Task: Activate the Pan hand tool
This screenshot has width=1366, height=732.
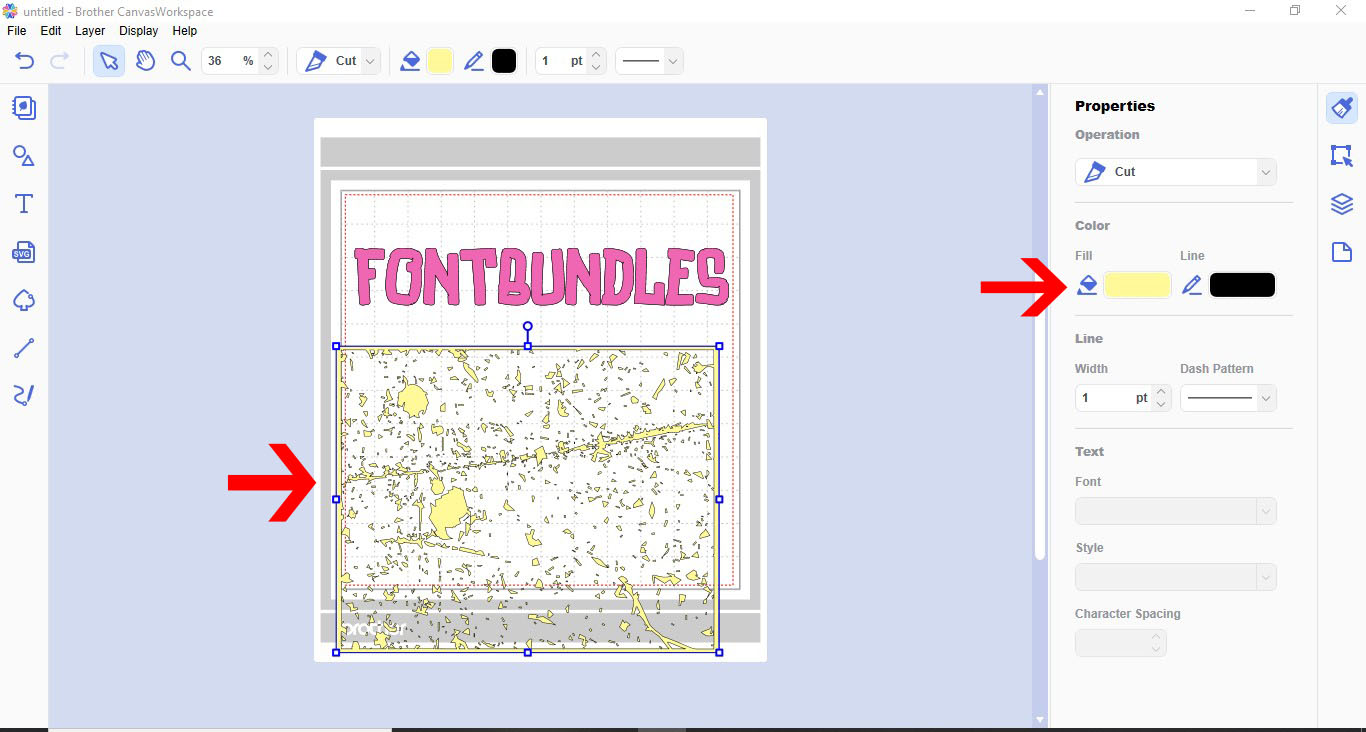Action: (x=146, y=61)
